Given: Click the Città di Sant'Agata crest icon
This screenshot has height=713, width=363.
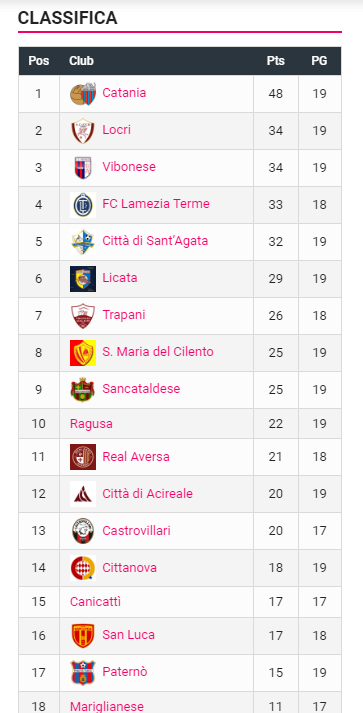Looking at the screenshot, I should pyautogui.click(x=83, y=242).
